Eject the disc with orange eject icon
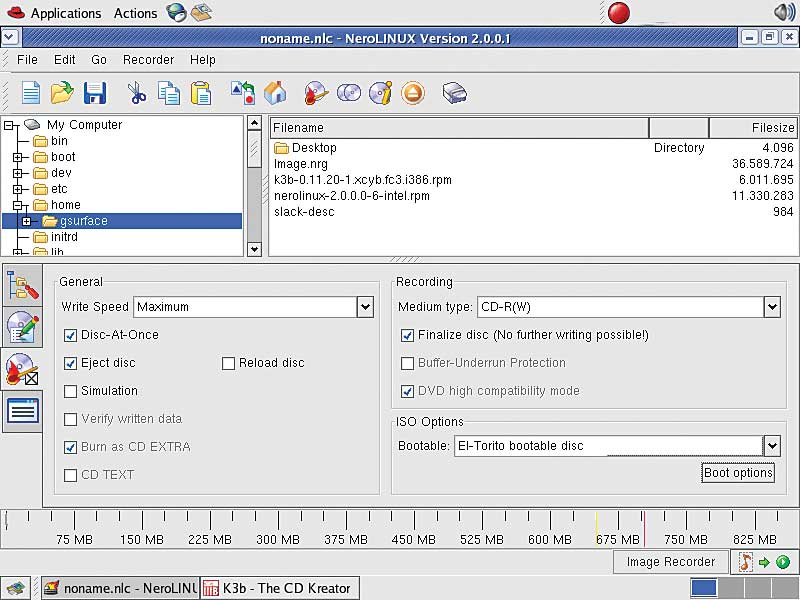Image resolution: width=800 pixels, height=600 pixels. coord(413,93)
